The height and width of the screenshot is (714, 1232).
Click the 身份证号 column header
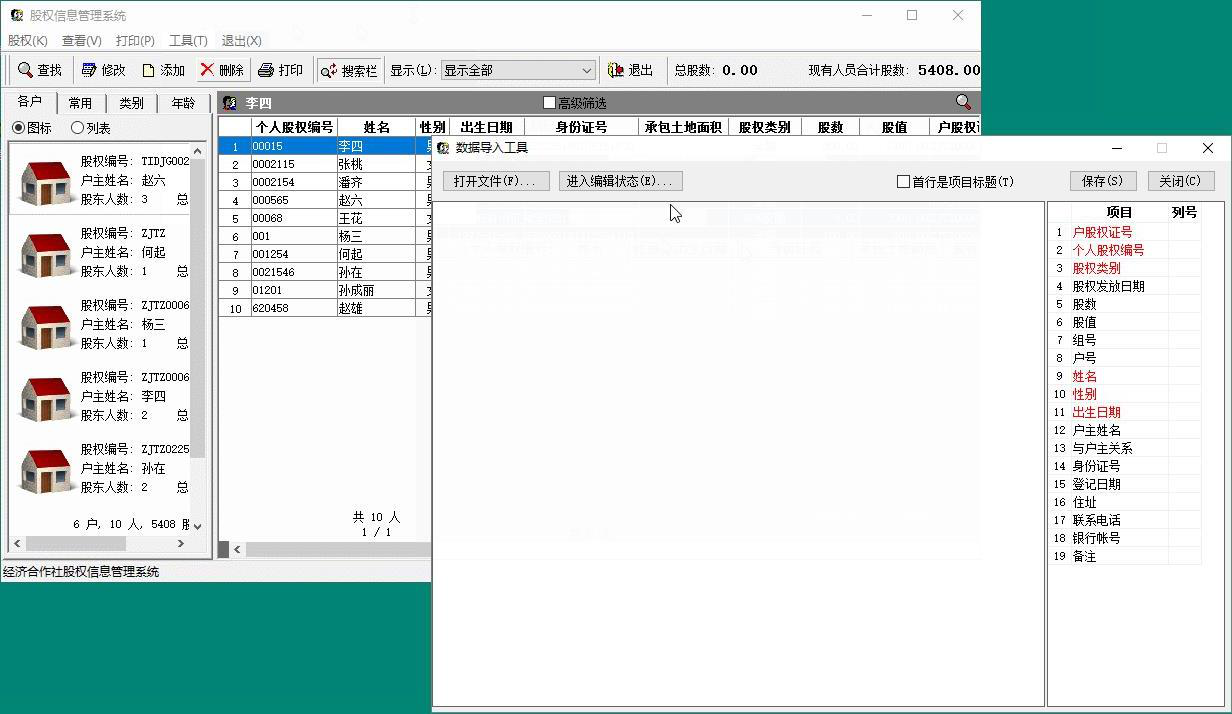581,127
